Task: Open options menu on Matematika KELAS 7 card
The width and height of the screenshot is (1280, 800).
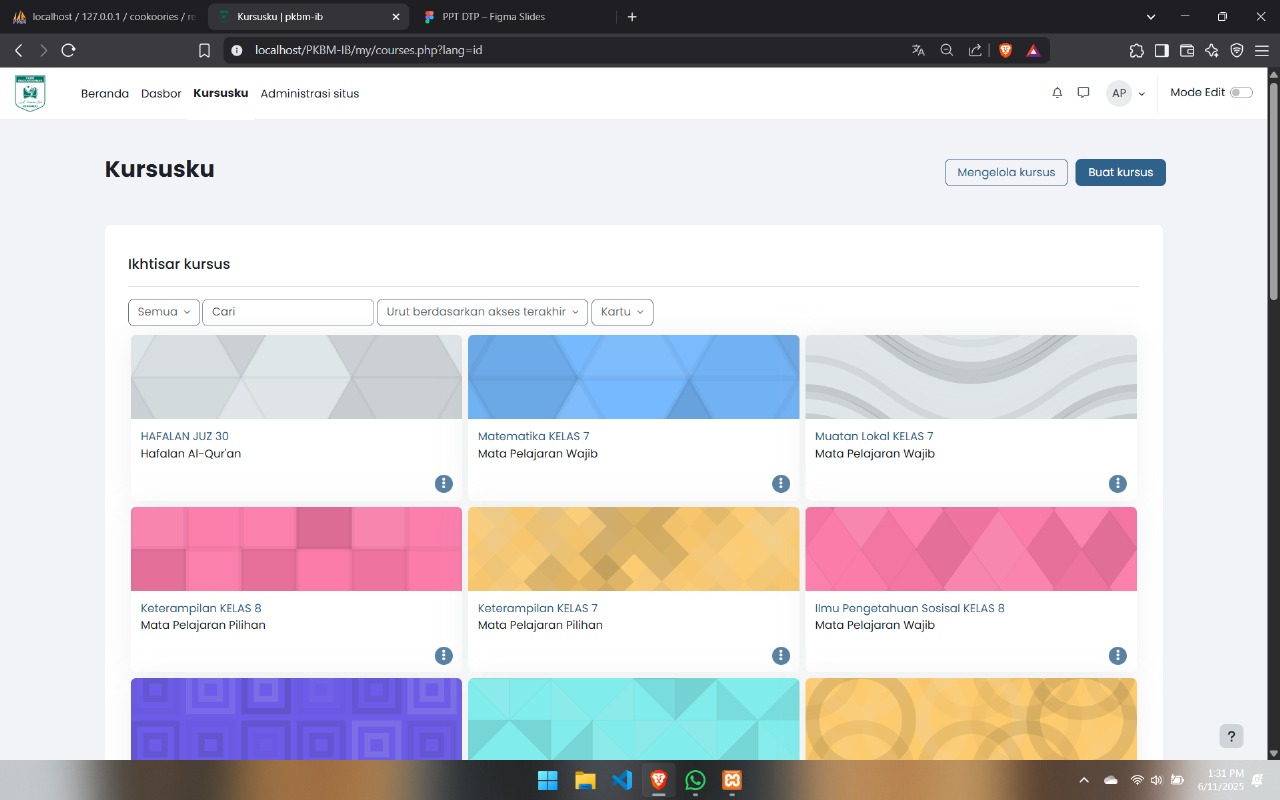Action: point(781,484)
